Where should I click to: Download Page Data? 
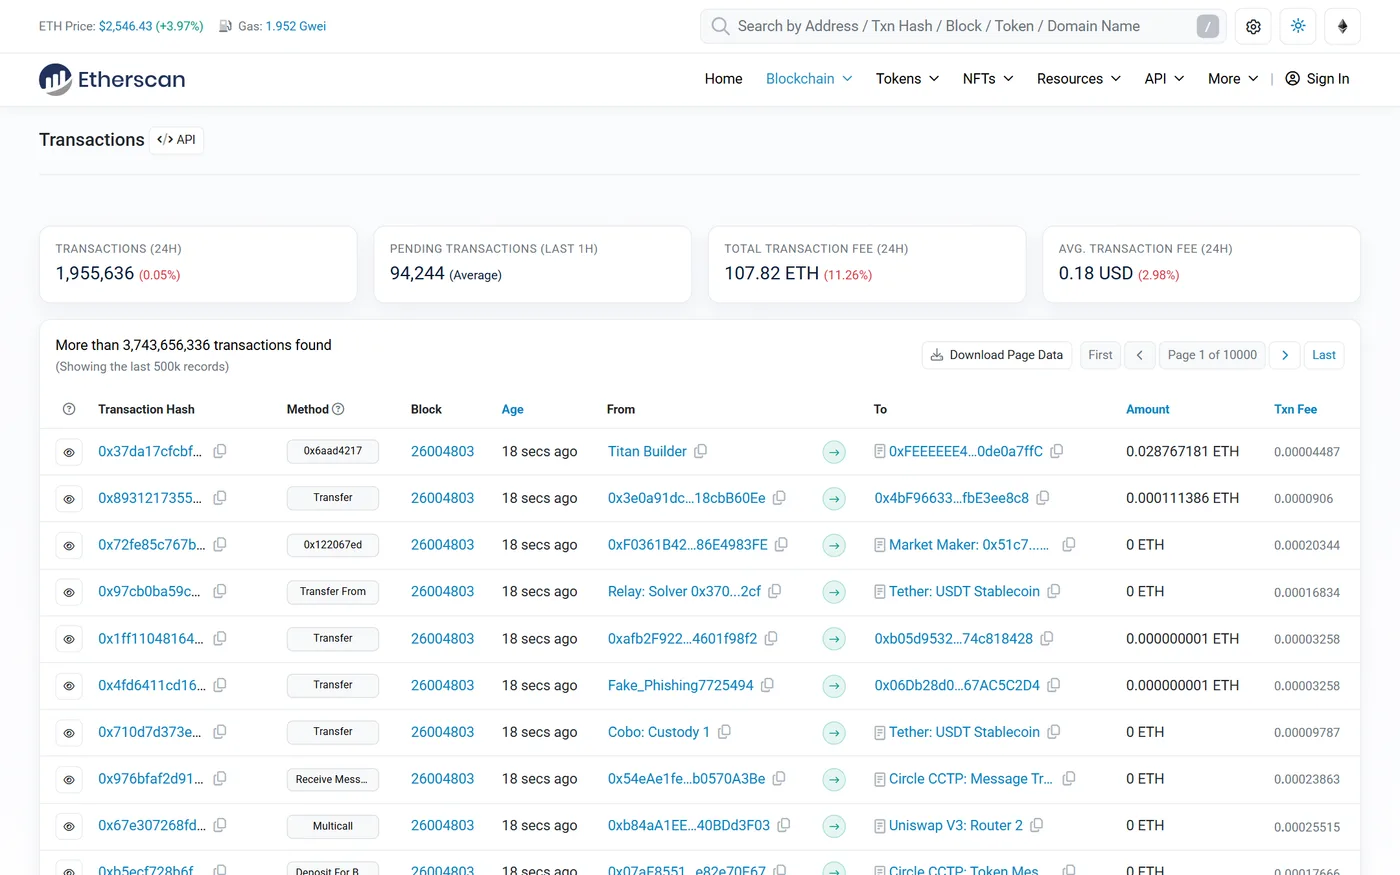997,355
